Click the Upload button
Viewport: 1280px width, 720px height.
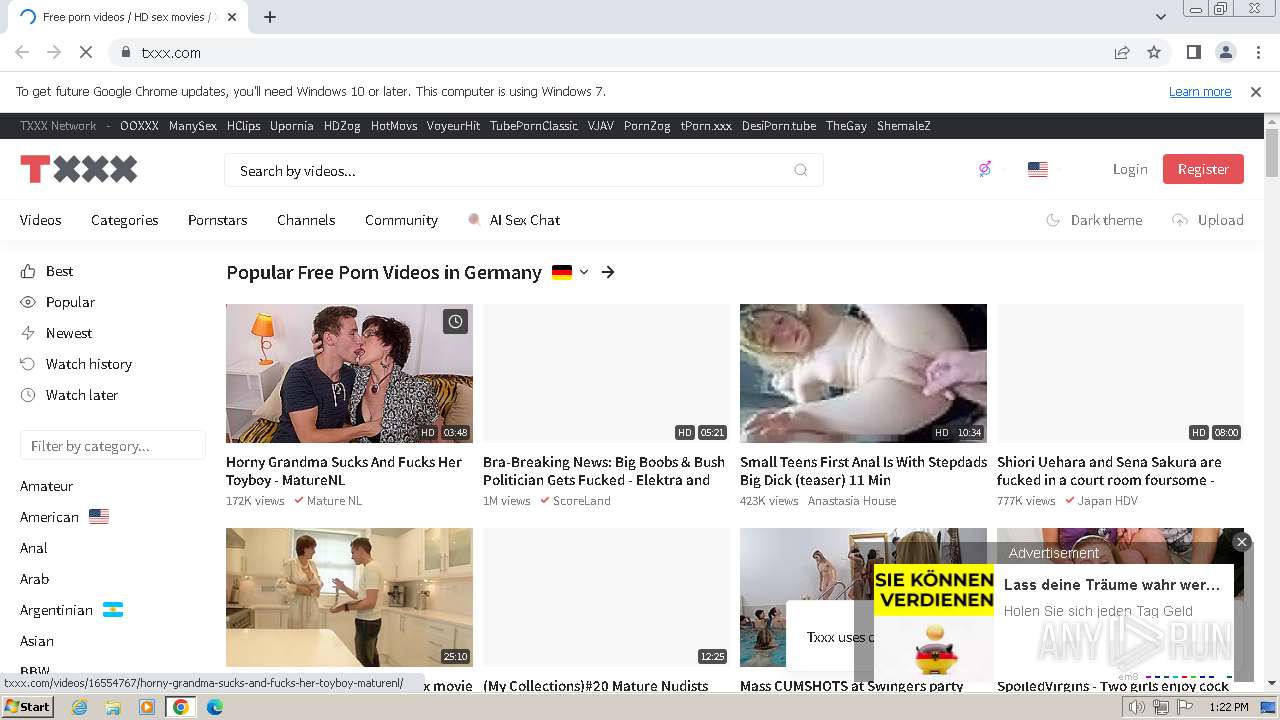pyautogui.click(x=1208, y=220)
